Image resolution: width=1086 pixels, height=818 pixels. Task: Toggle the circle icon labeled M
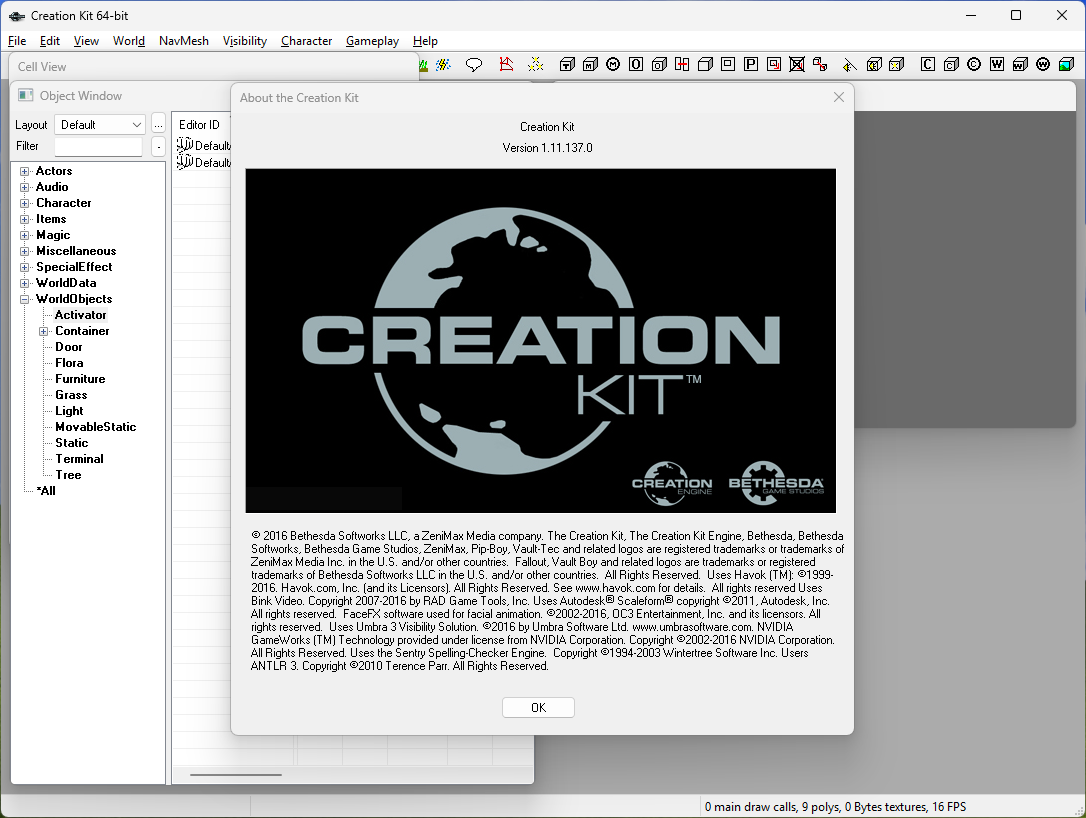click(613, 64)
